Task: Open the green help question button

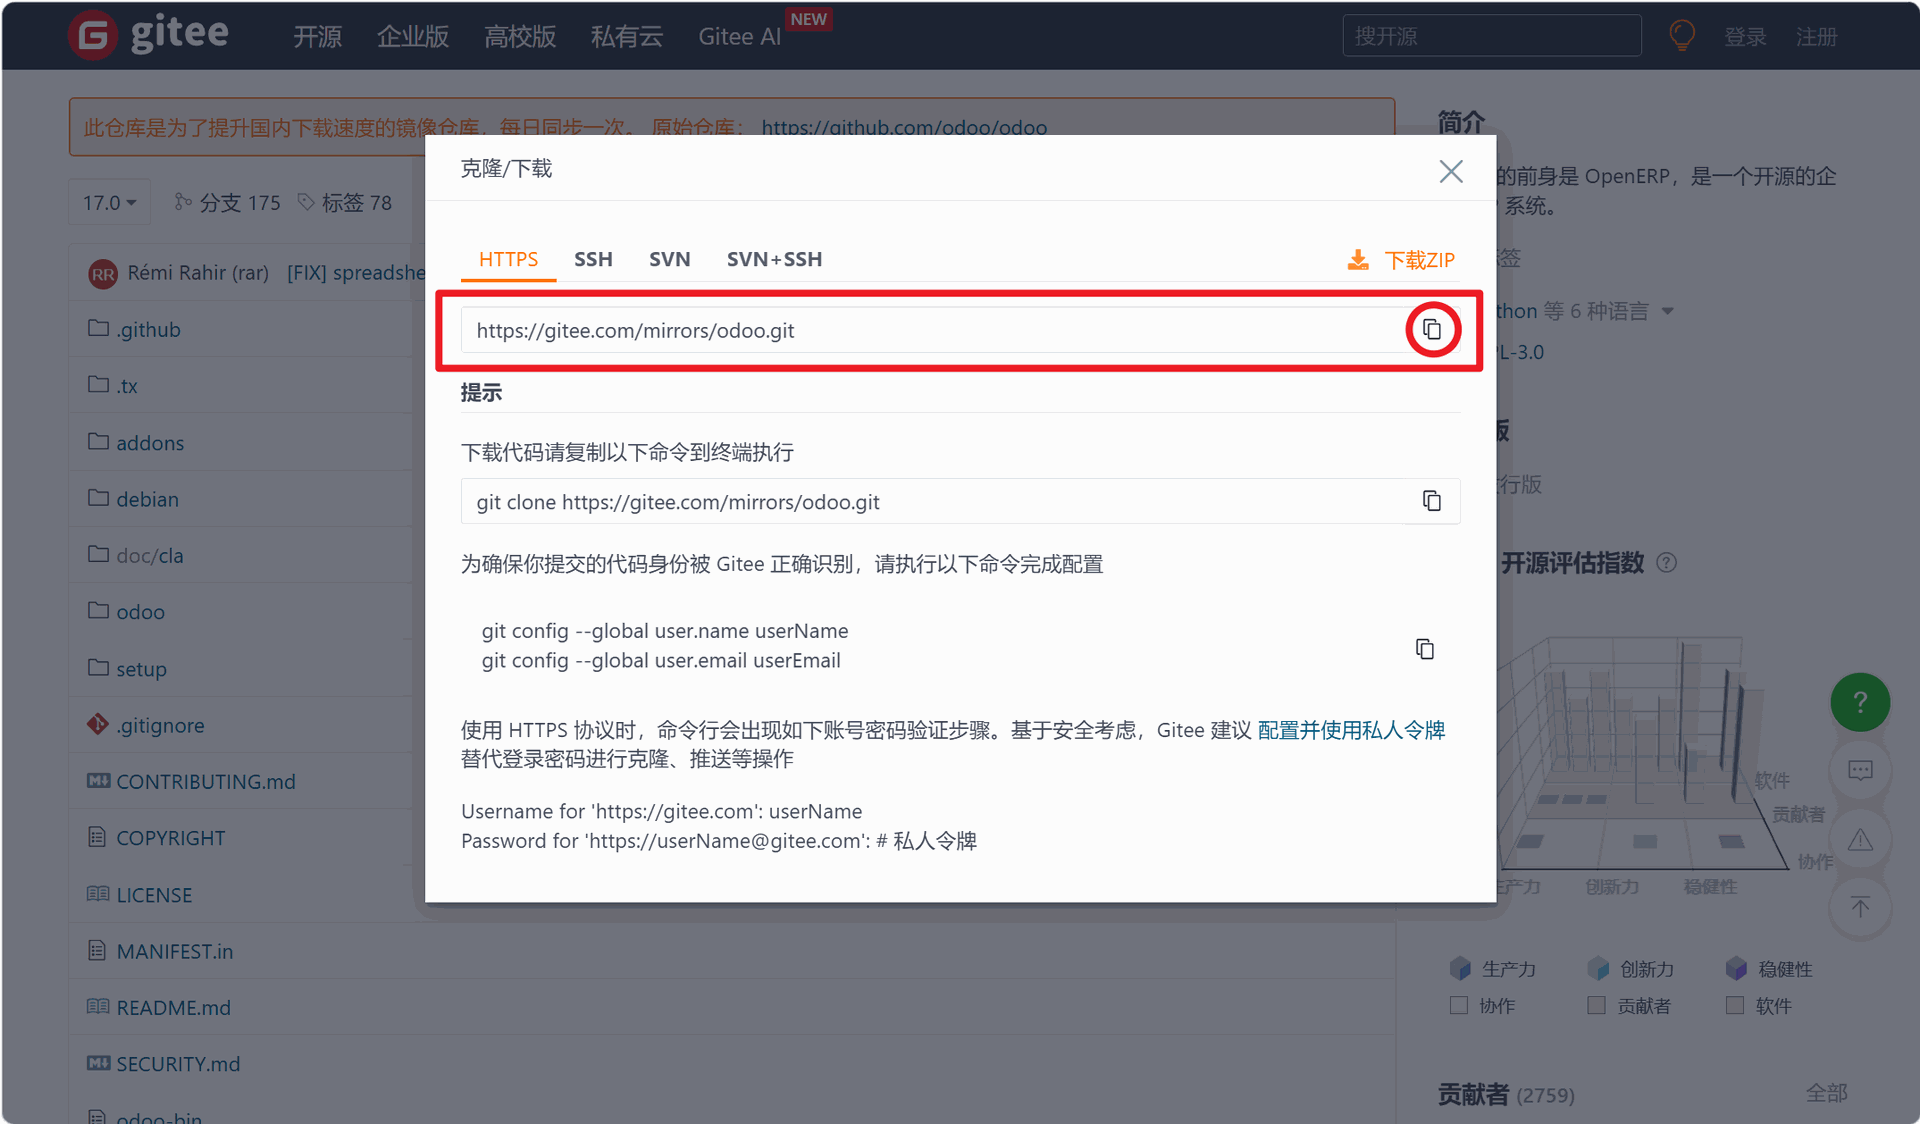Action: pyautogui.click(x=1860, y=702)
